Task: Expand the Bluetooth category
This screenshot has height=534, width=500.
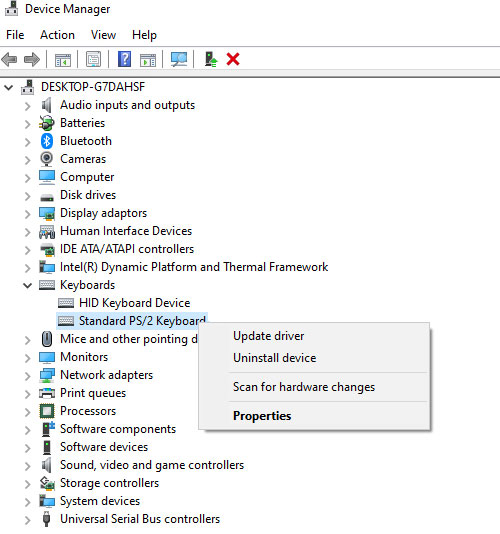Action: click(28, 142)
